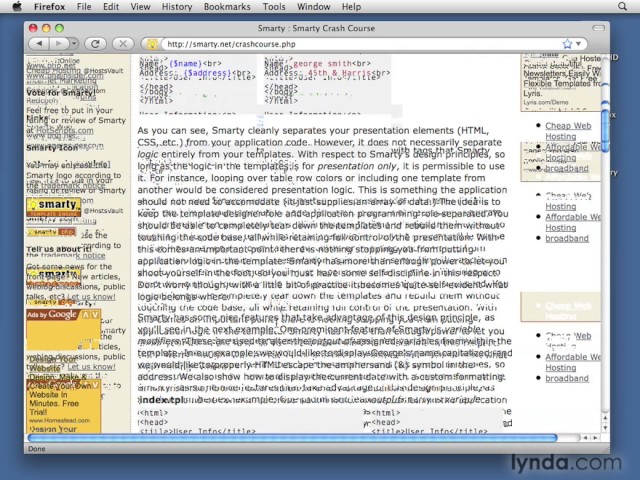Click vertical scrollbar down arrow
The height and width of the screenshot is (480, 640).
pyautogui.click(x=606, y=427)
